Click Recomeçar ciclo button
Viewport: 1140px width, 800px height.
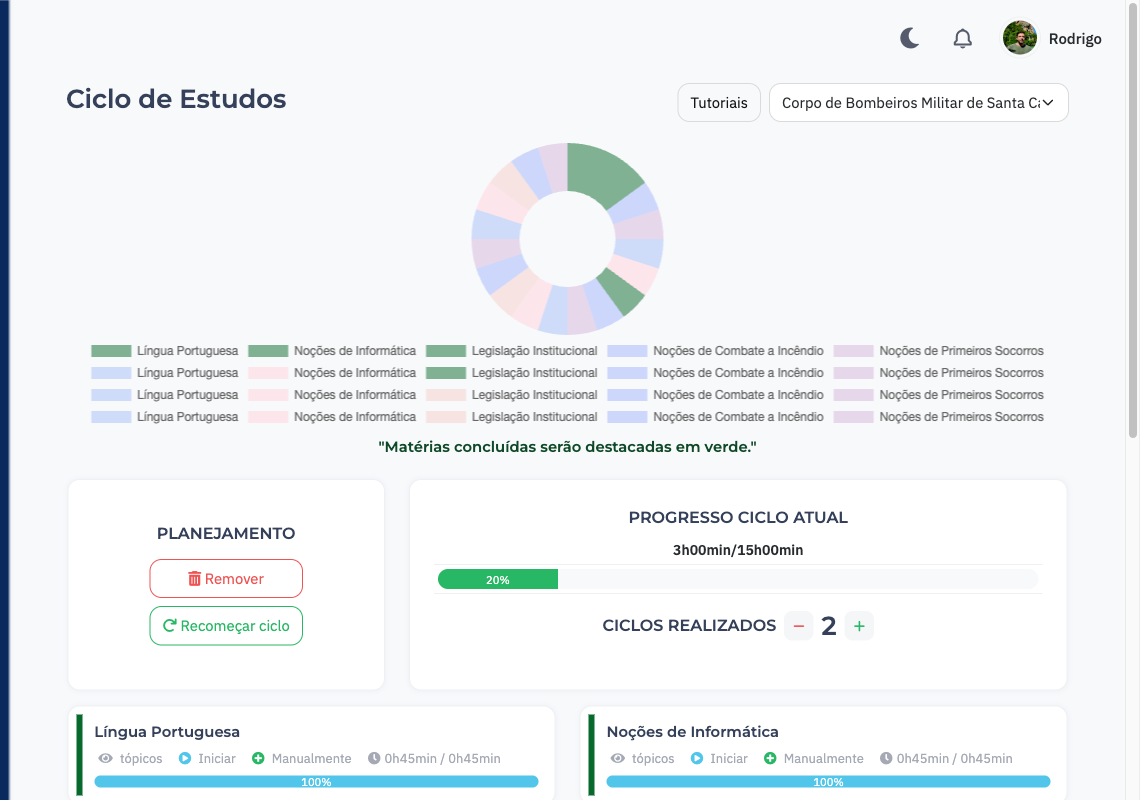tap(226, 626)
